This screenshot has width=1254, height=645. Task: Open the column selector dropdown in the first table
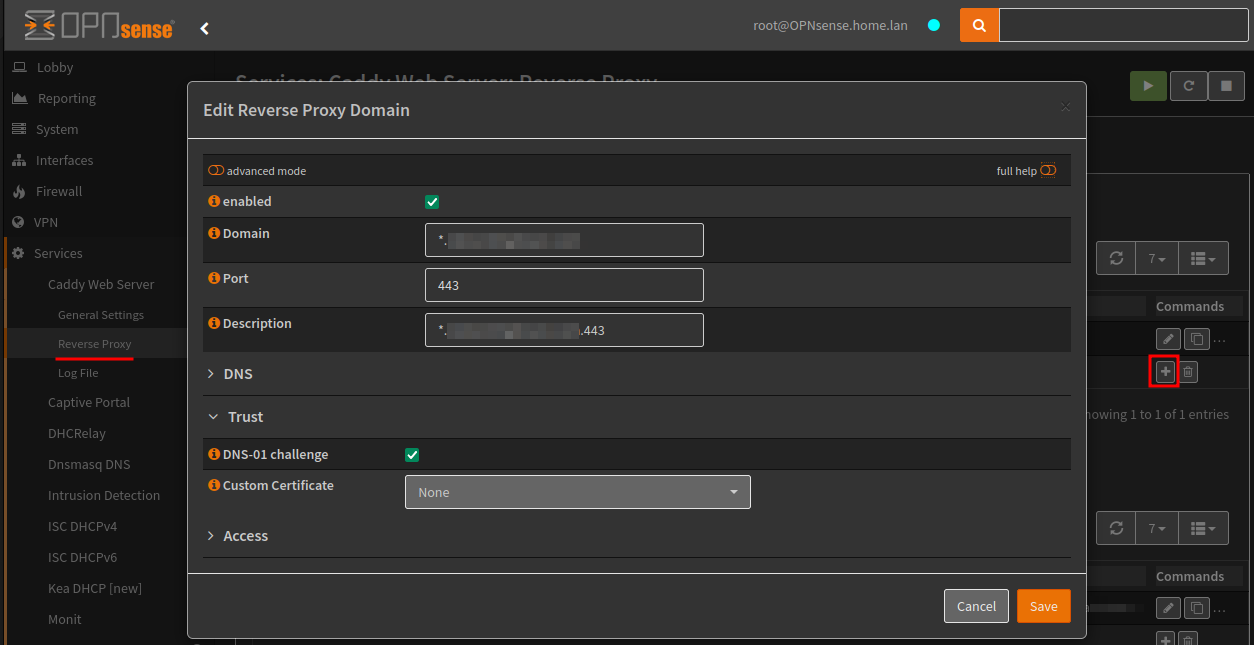(x=1203, y=258)
